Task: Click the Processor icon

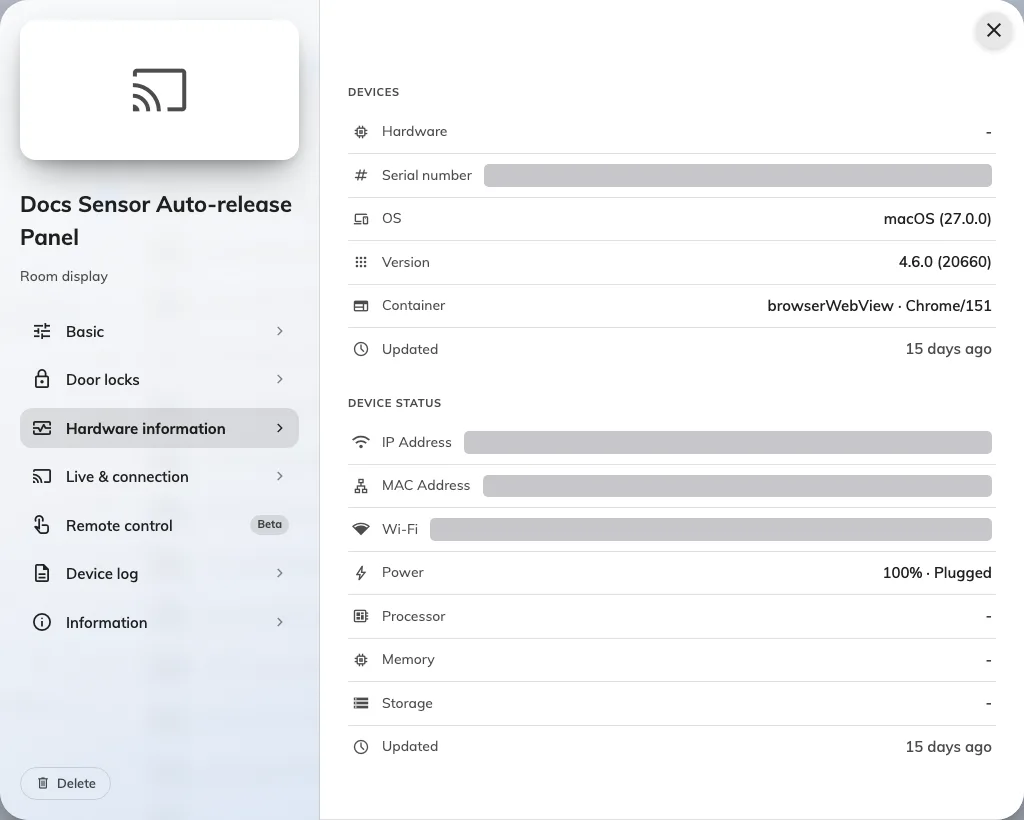Action: 360,616
